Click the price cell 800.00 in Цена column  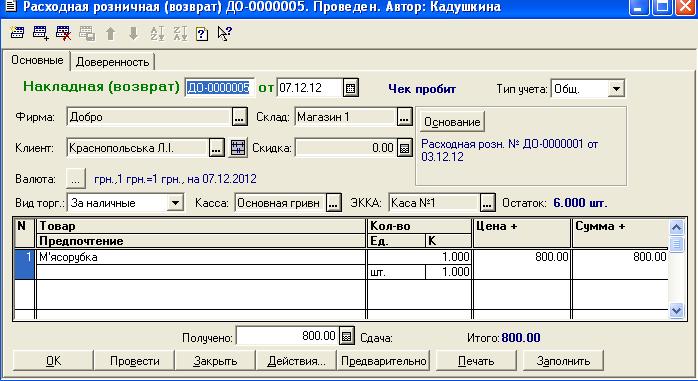(x=521, y=265)
